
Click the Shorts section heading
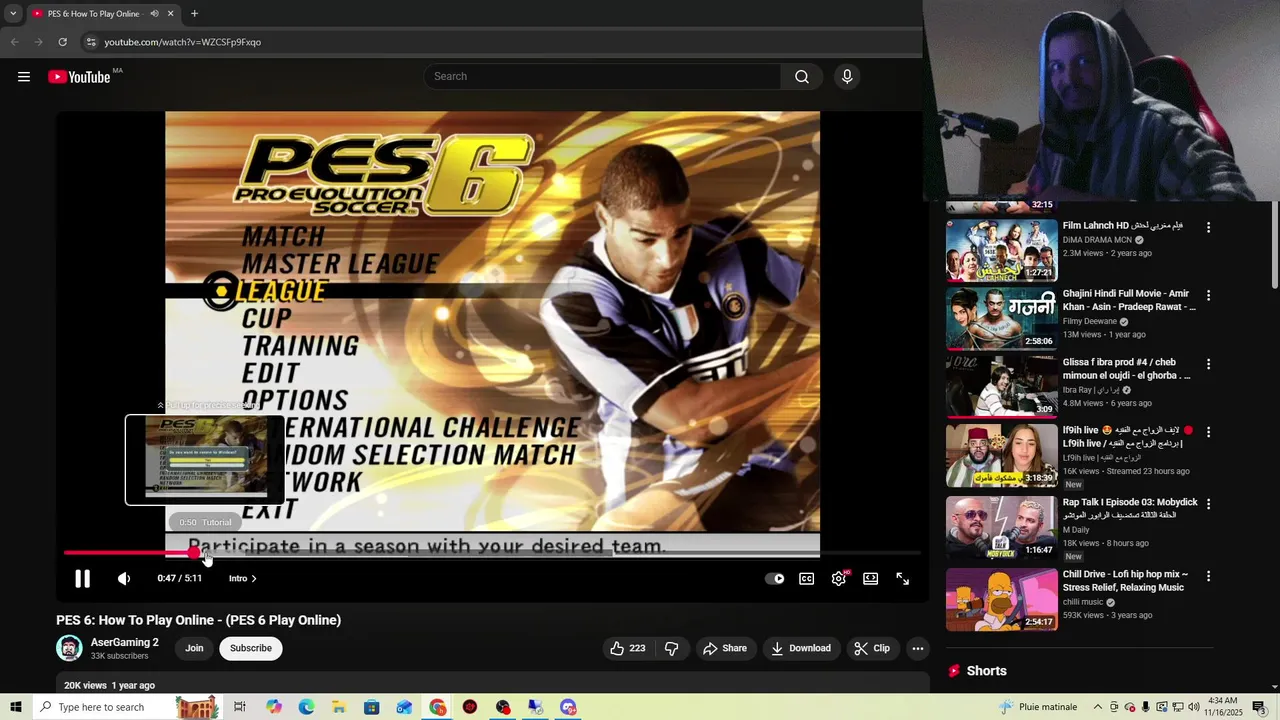(986, 671)
